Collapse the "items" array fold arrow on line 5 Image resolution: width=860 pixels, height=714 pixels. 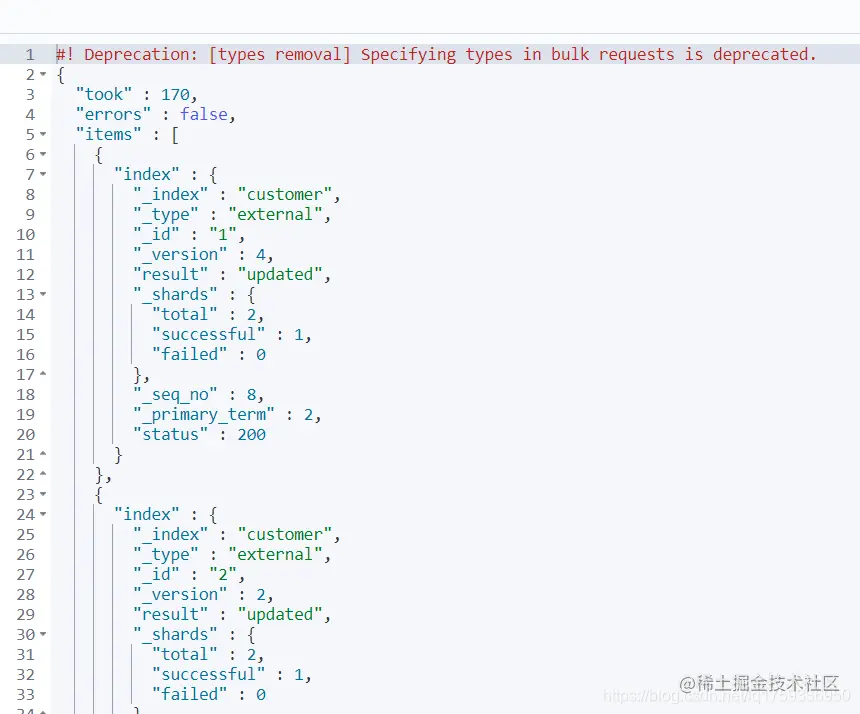[x=43, y=134]
